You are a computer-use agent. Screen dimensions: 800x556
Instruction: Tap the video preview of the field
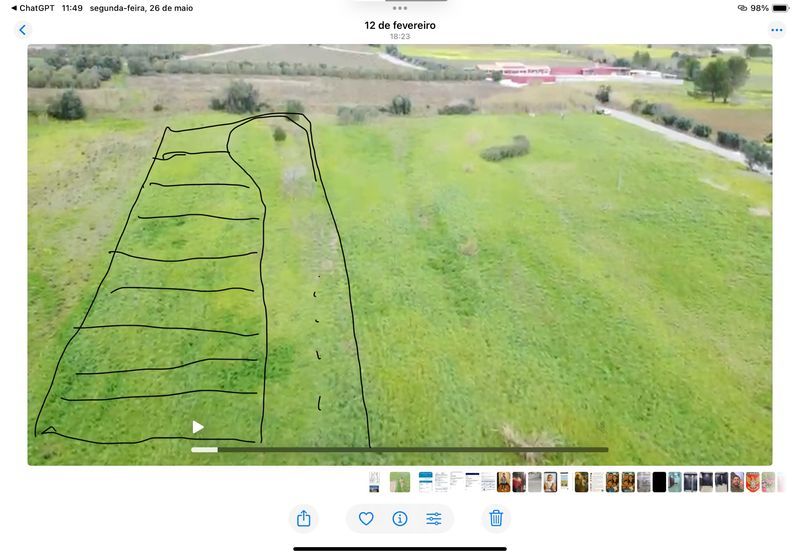click(x=400, y=255)
